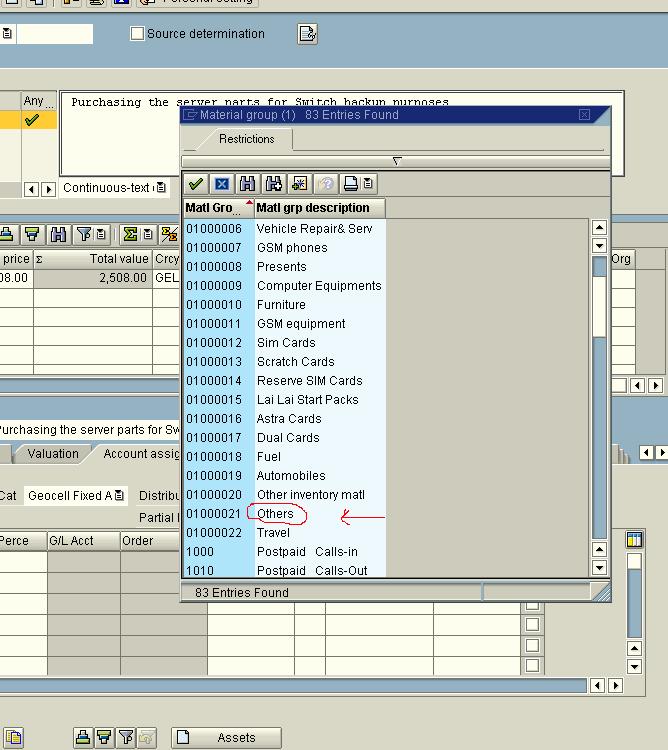Open the Geocell Fixed A category dropdown
The width and height of the screenshot is (668, 750).
(x=119, y=496)
